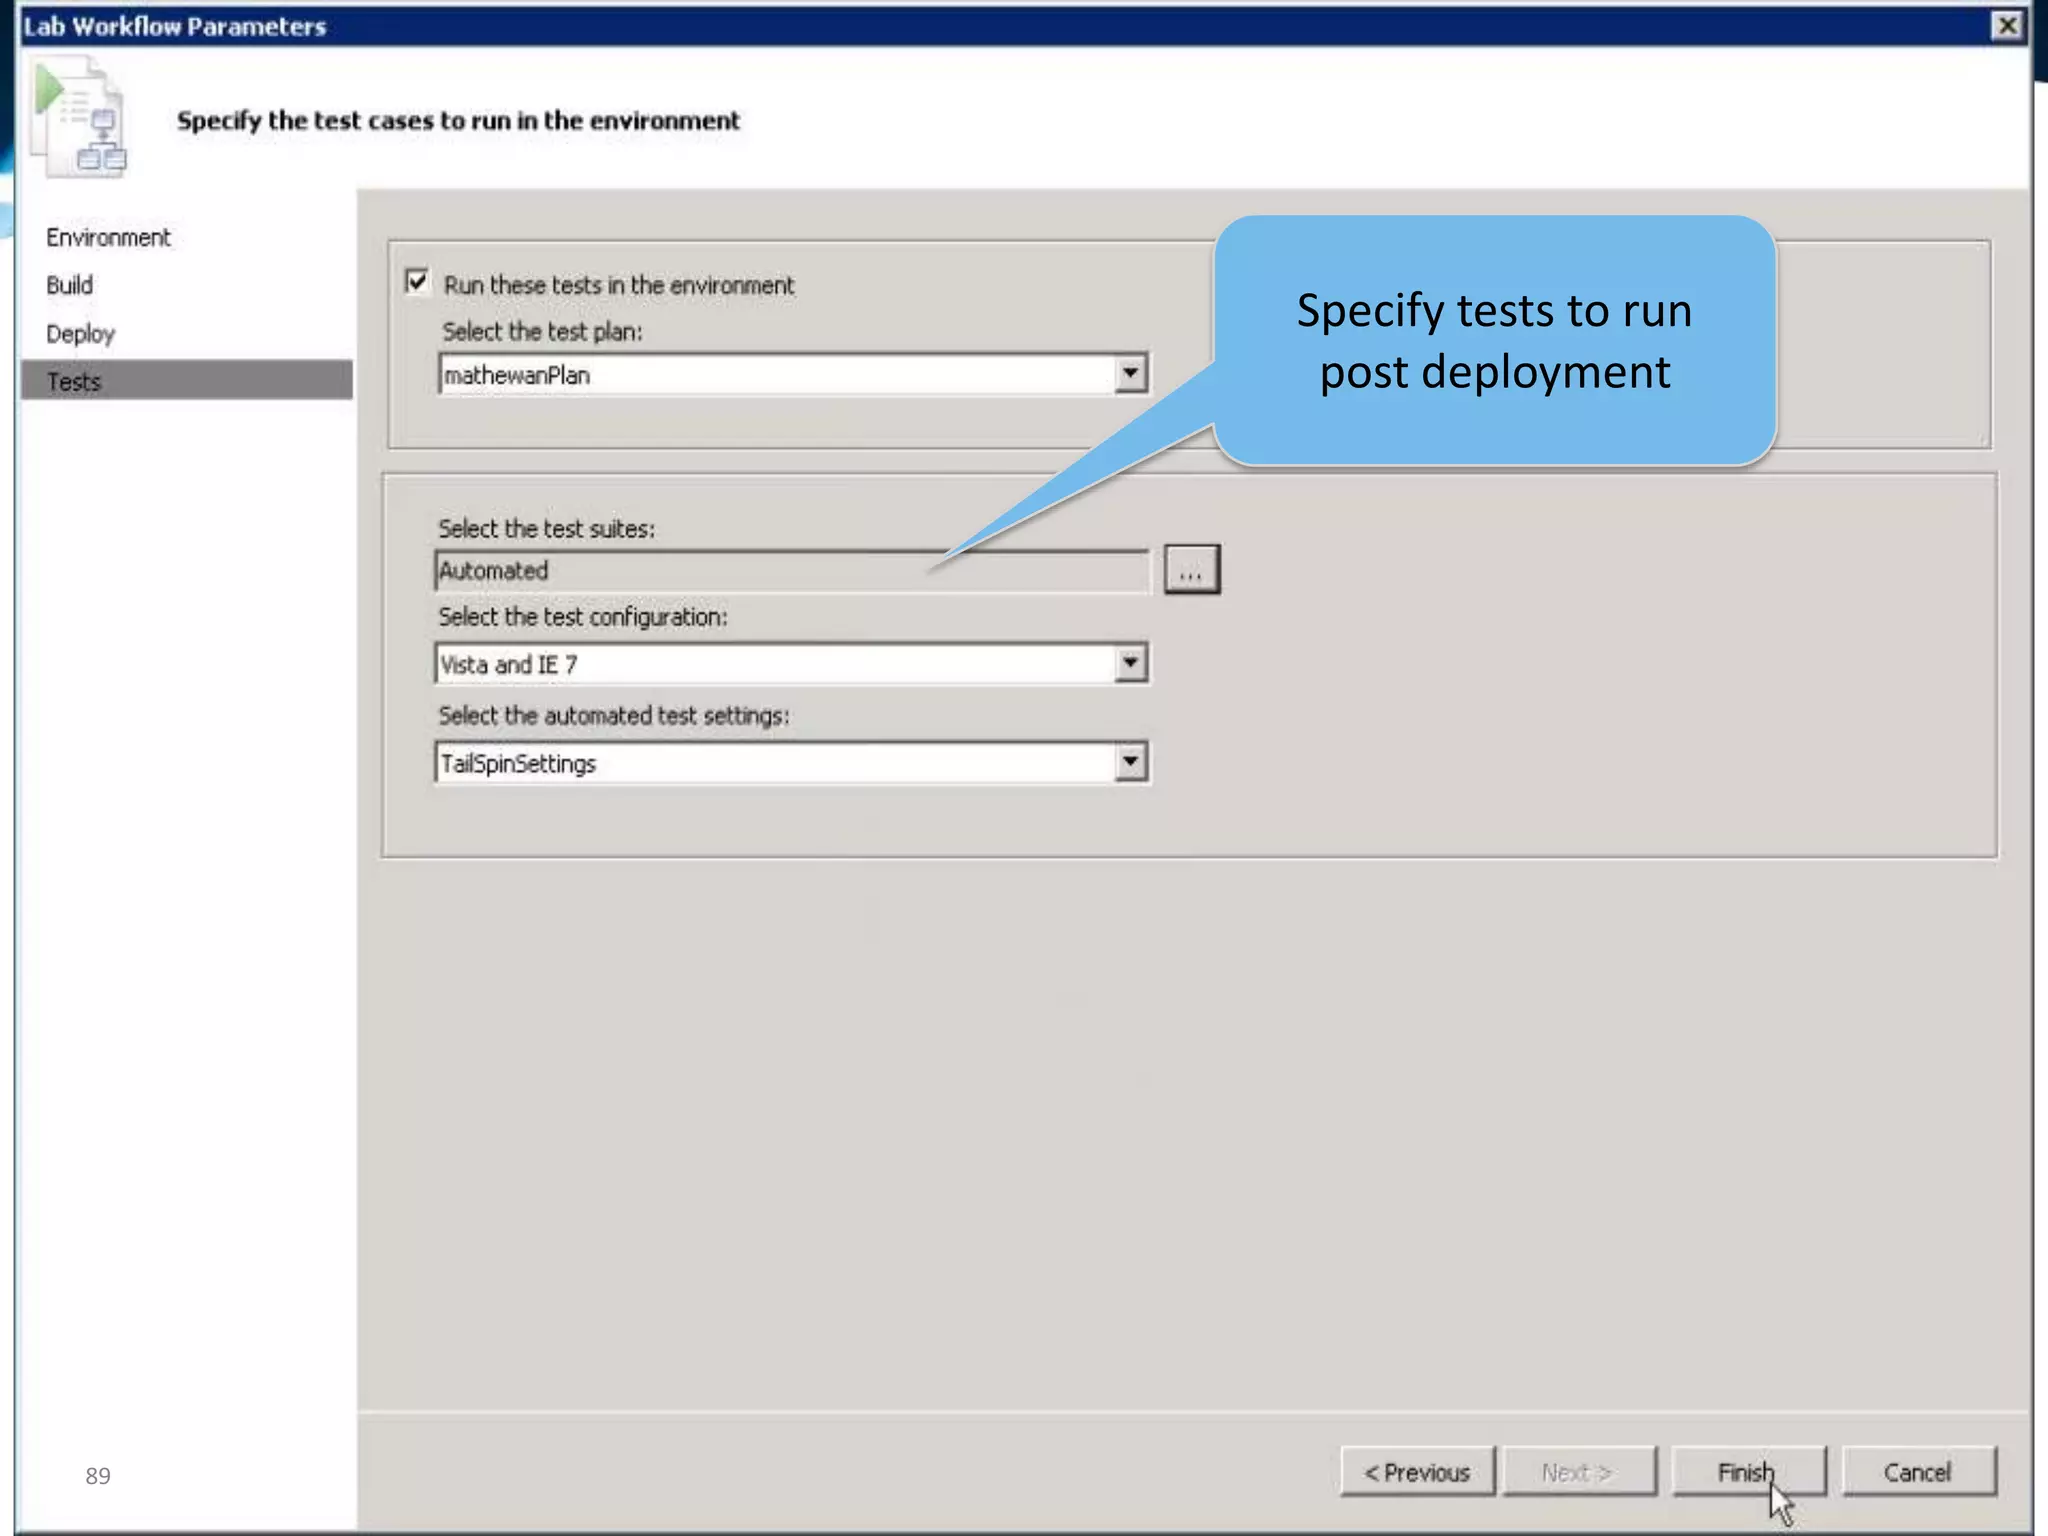2048x1536 pixels.
Task: Close the Lab Workflow Parameters dialog
Action: 2006,26
